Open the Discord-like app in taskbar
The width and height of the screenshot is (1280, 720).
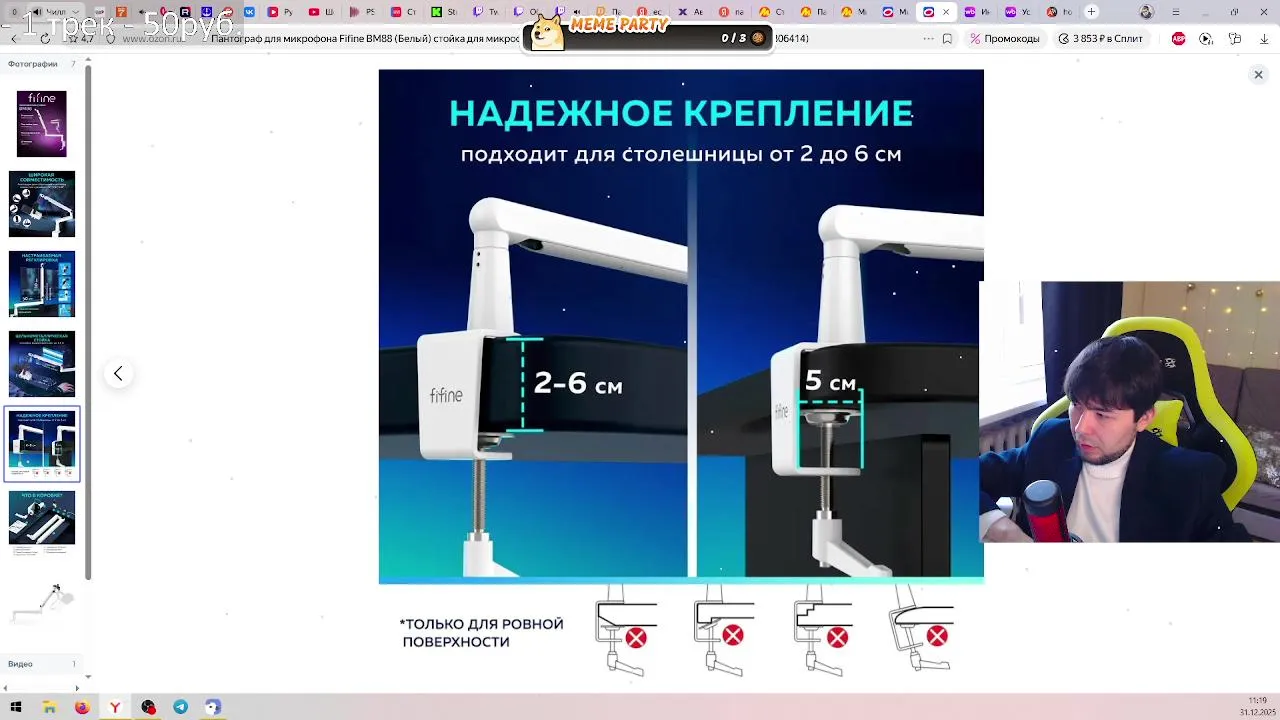(x=213, y=707)
